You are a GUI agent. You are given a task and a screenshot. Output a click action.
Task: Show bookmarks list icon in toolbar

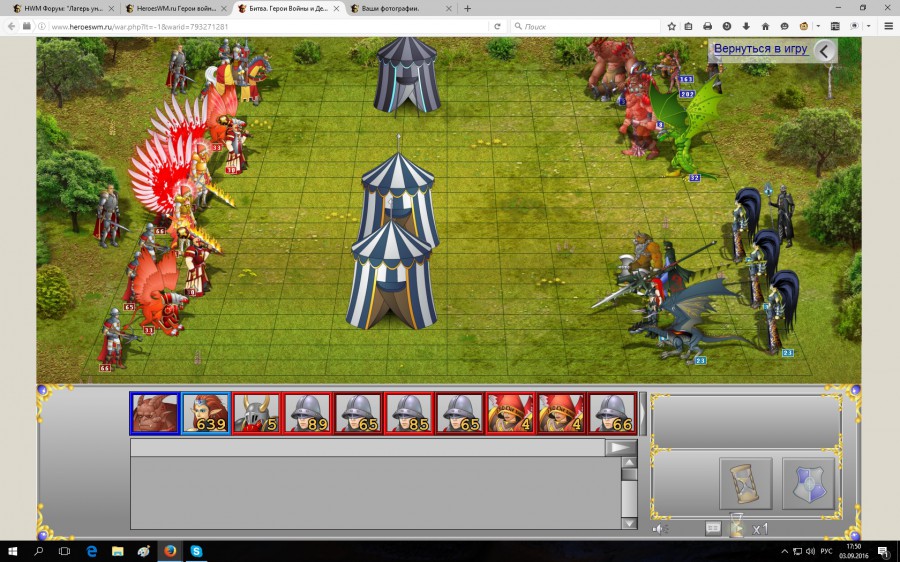click(x=689, y=26)
